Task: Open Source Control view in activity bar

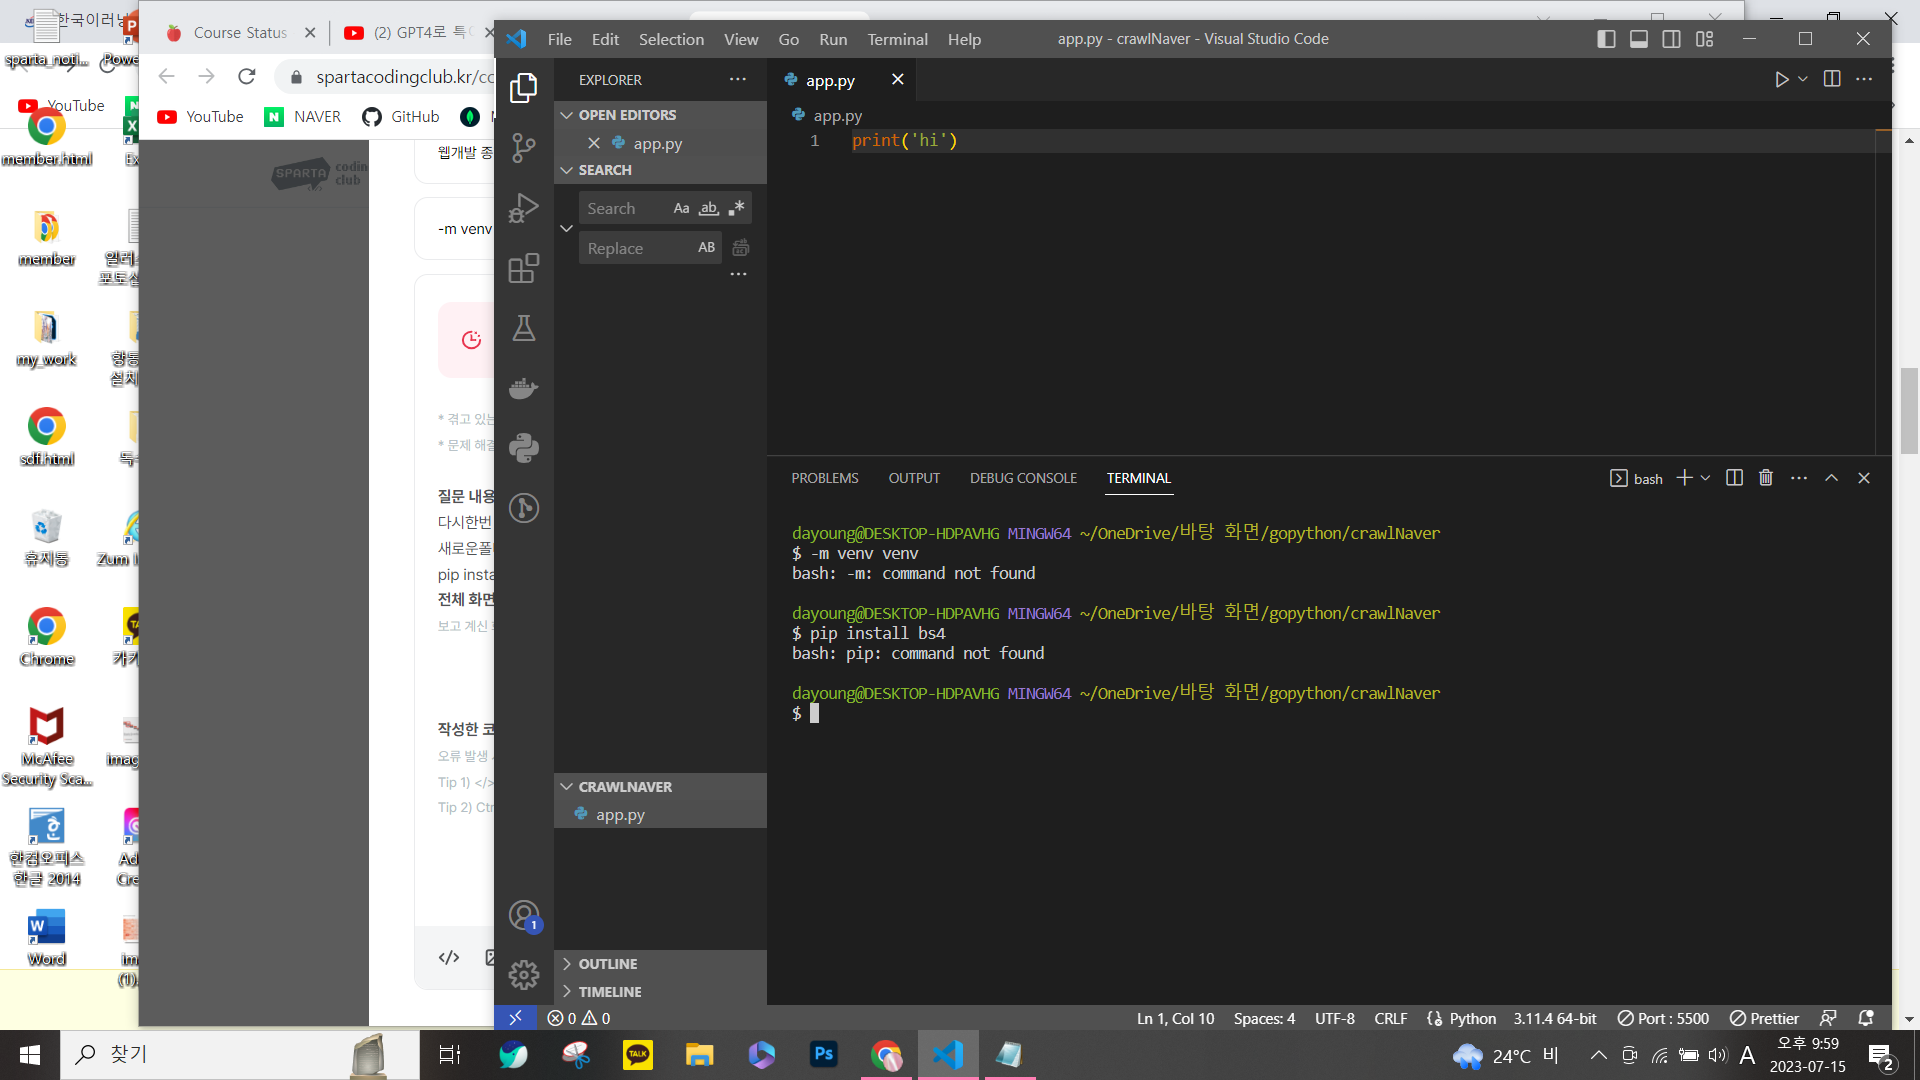Action: pyautogui.click(x=523, y=148)
